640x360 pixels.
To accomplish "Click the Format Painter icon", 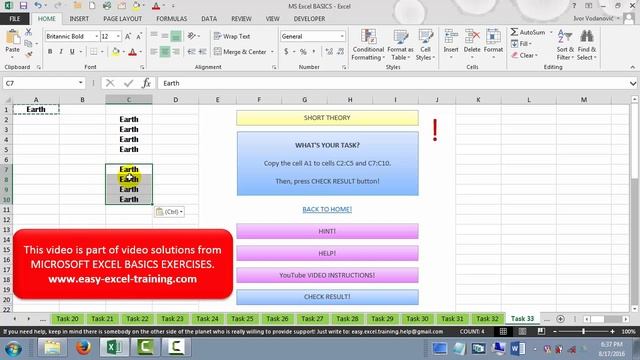I will click(28, 54).
